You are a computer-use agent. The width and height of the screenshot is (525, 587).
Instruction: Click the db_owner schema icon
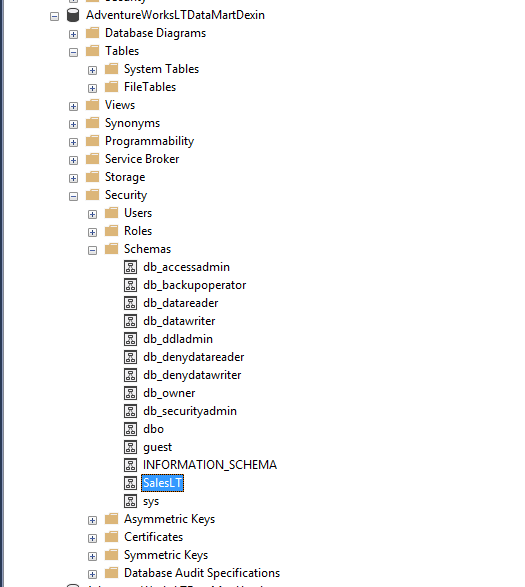coord(130,393)
